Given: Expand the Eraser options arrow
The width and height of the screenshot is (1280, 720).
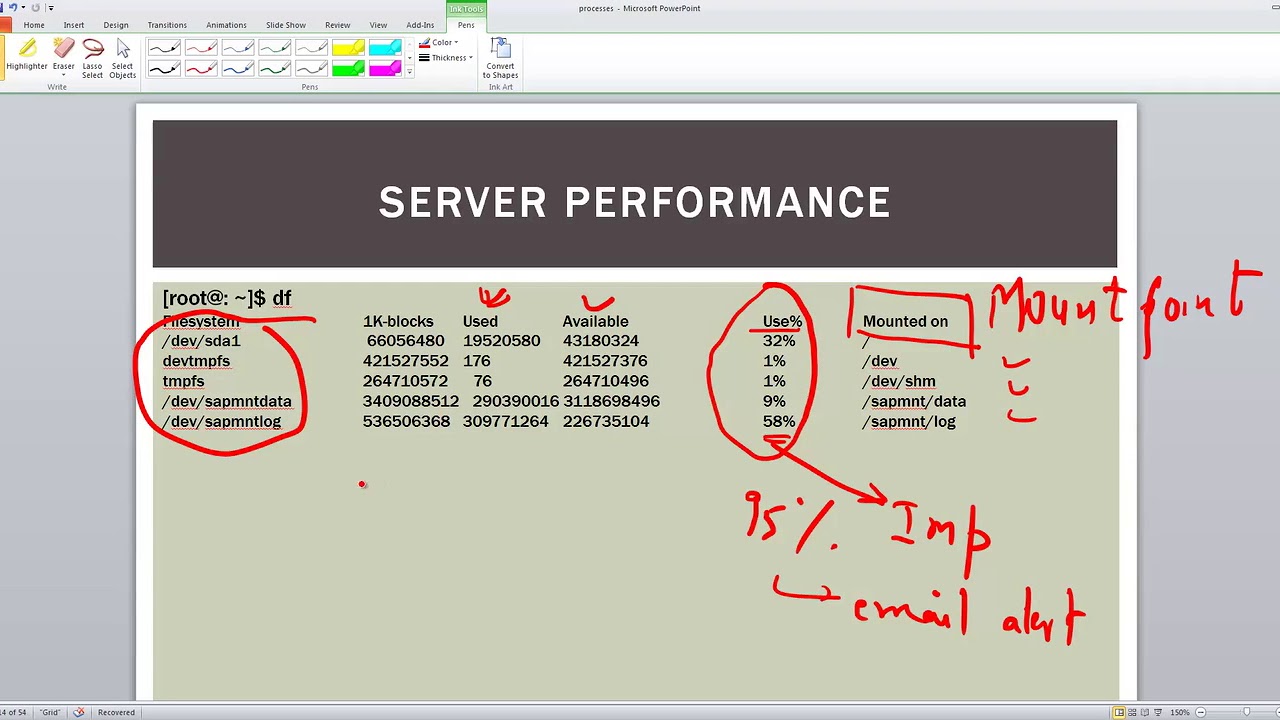Looking at the screenshot, I should 64,74.
